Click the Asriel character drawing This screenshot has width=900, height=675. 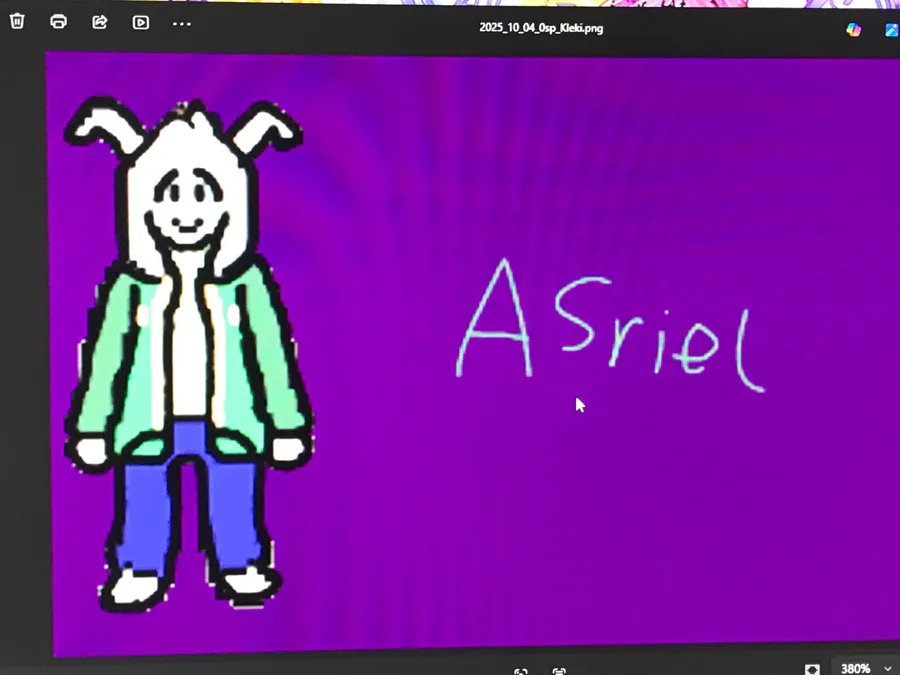coord(188,355)
